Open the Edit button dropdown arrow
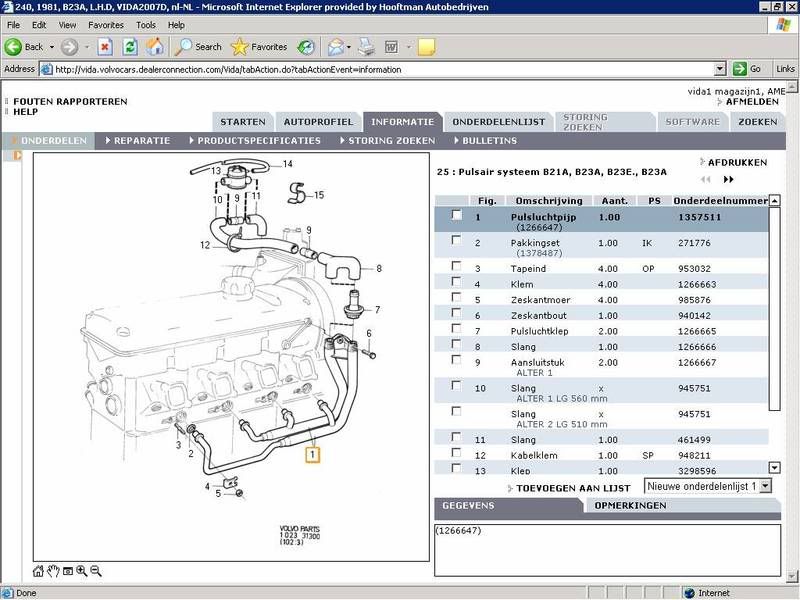Screen dimensions: 800x600 (408, 47)
